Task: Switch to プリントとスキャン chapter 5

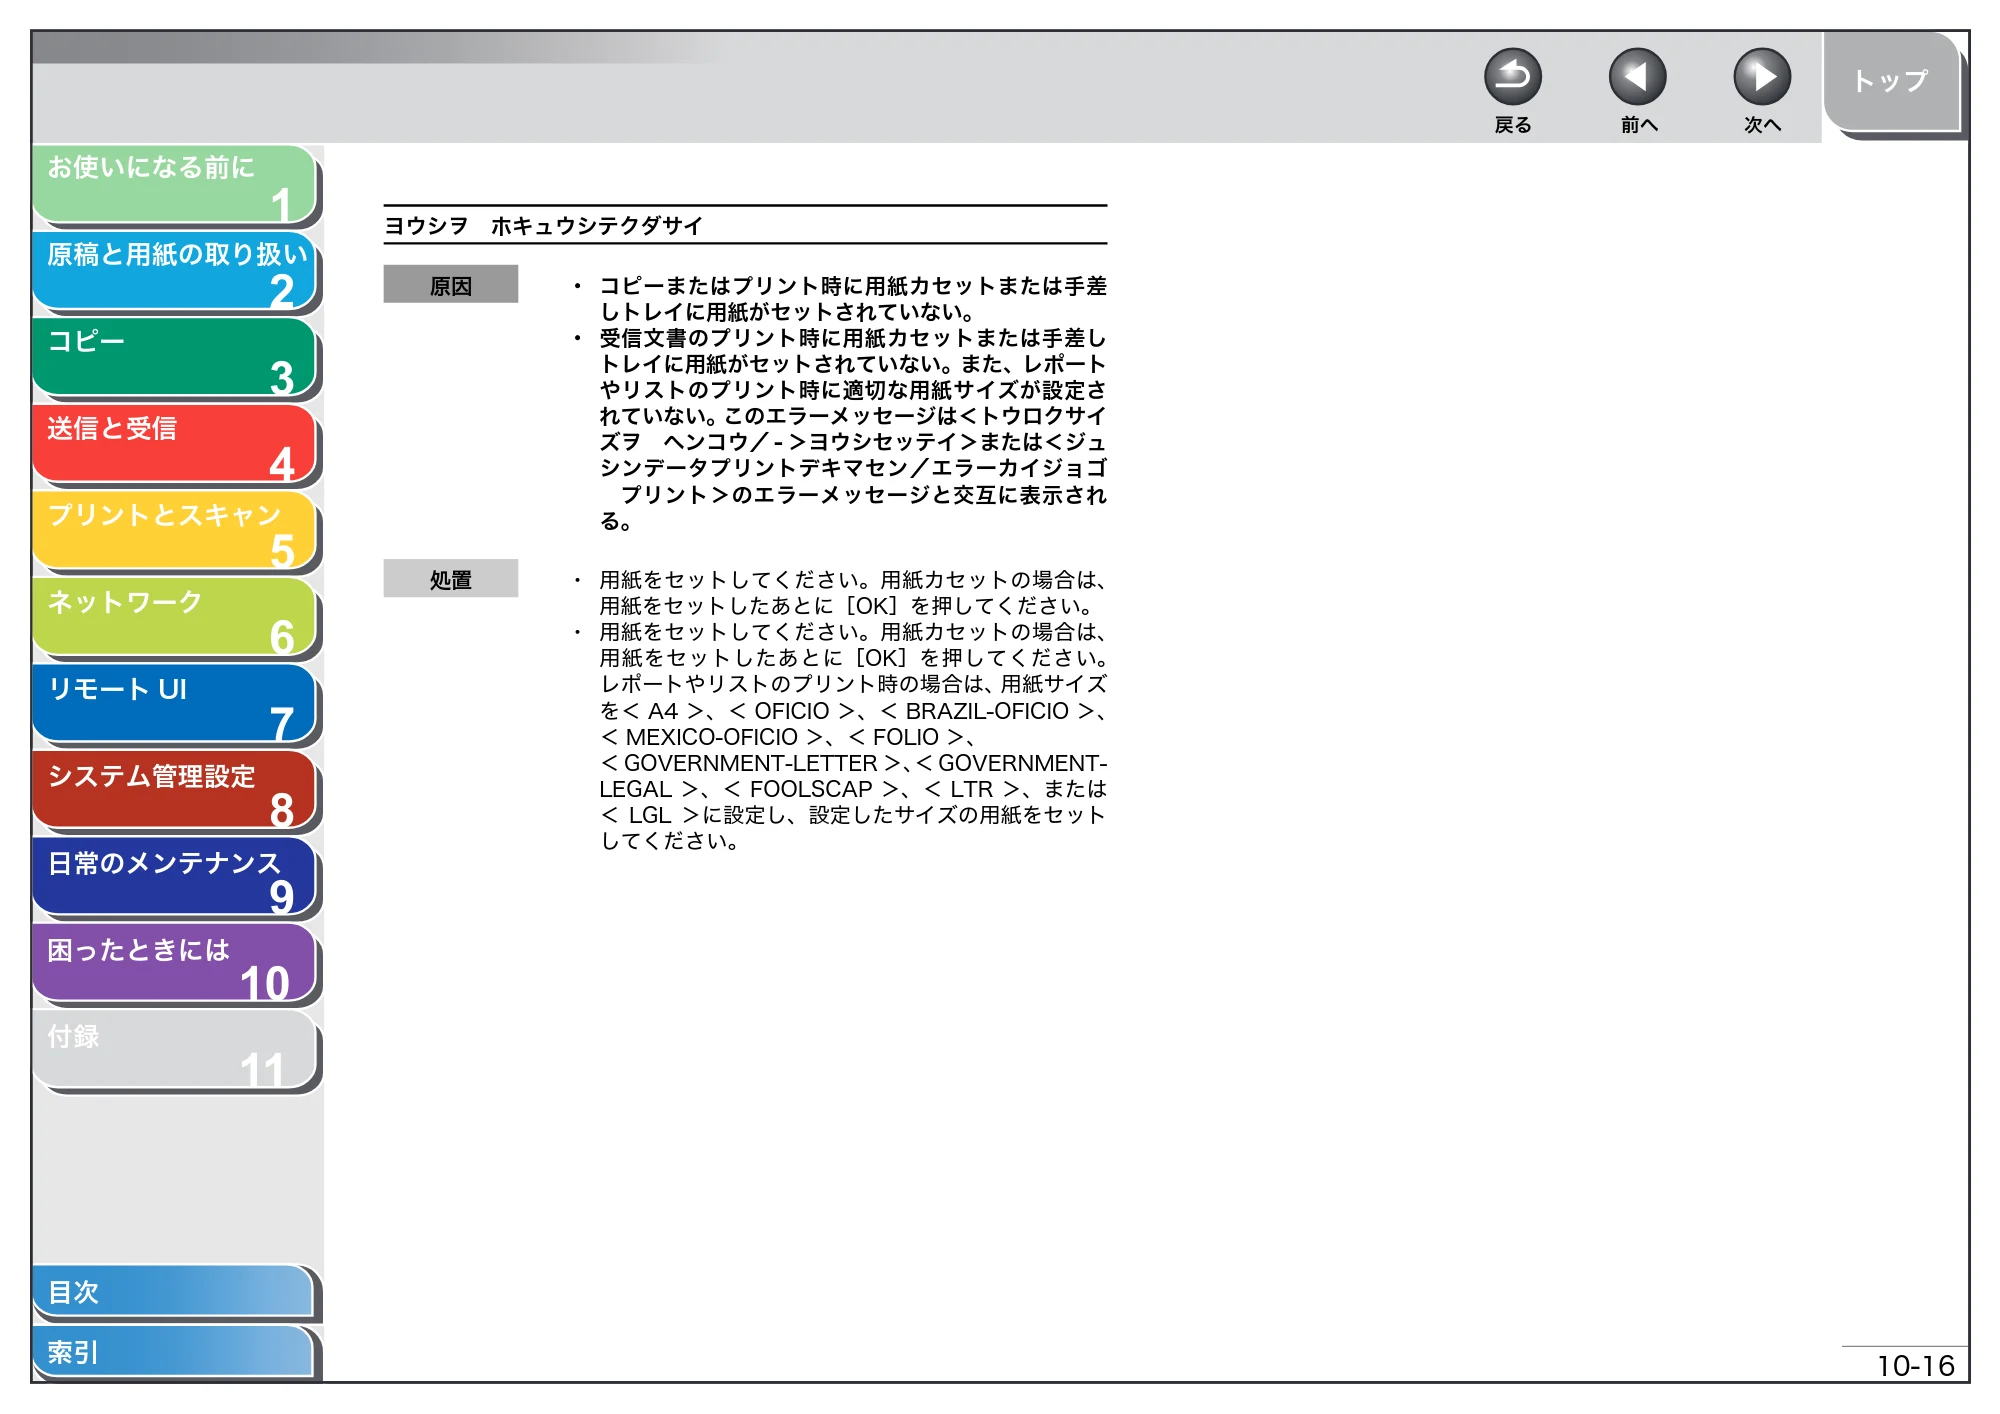Action: [x=175, y=532]
